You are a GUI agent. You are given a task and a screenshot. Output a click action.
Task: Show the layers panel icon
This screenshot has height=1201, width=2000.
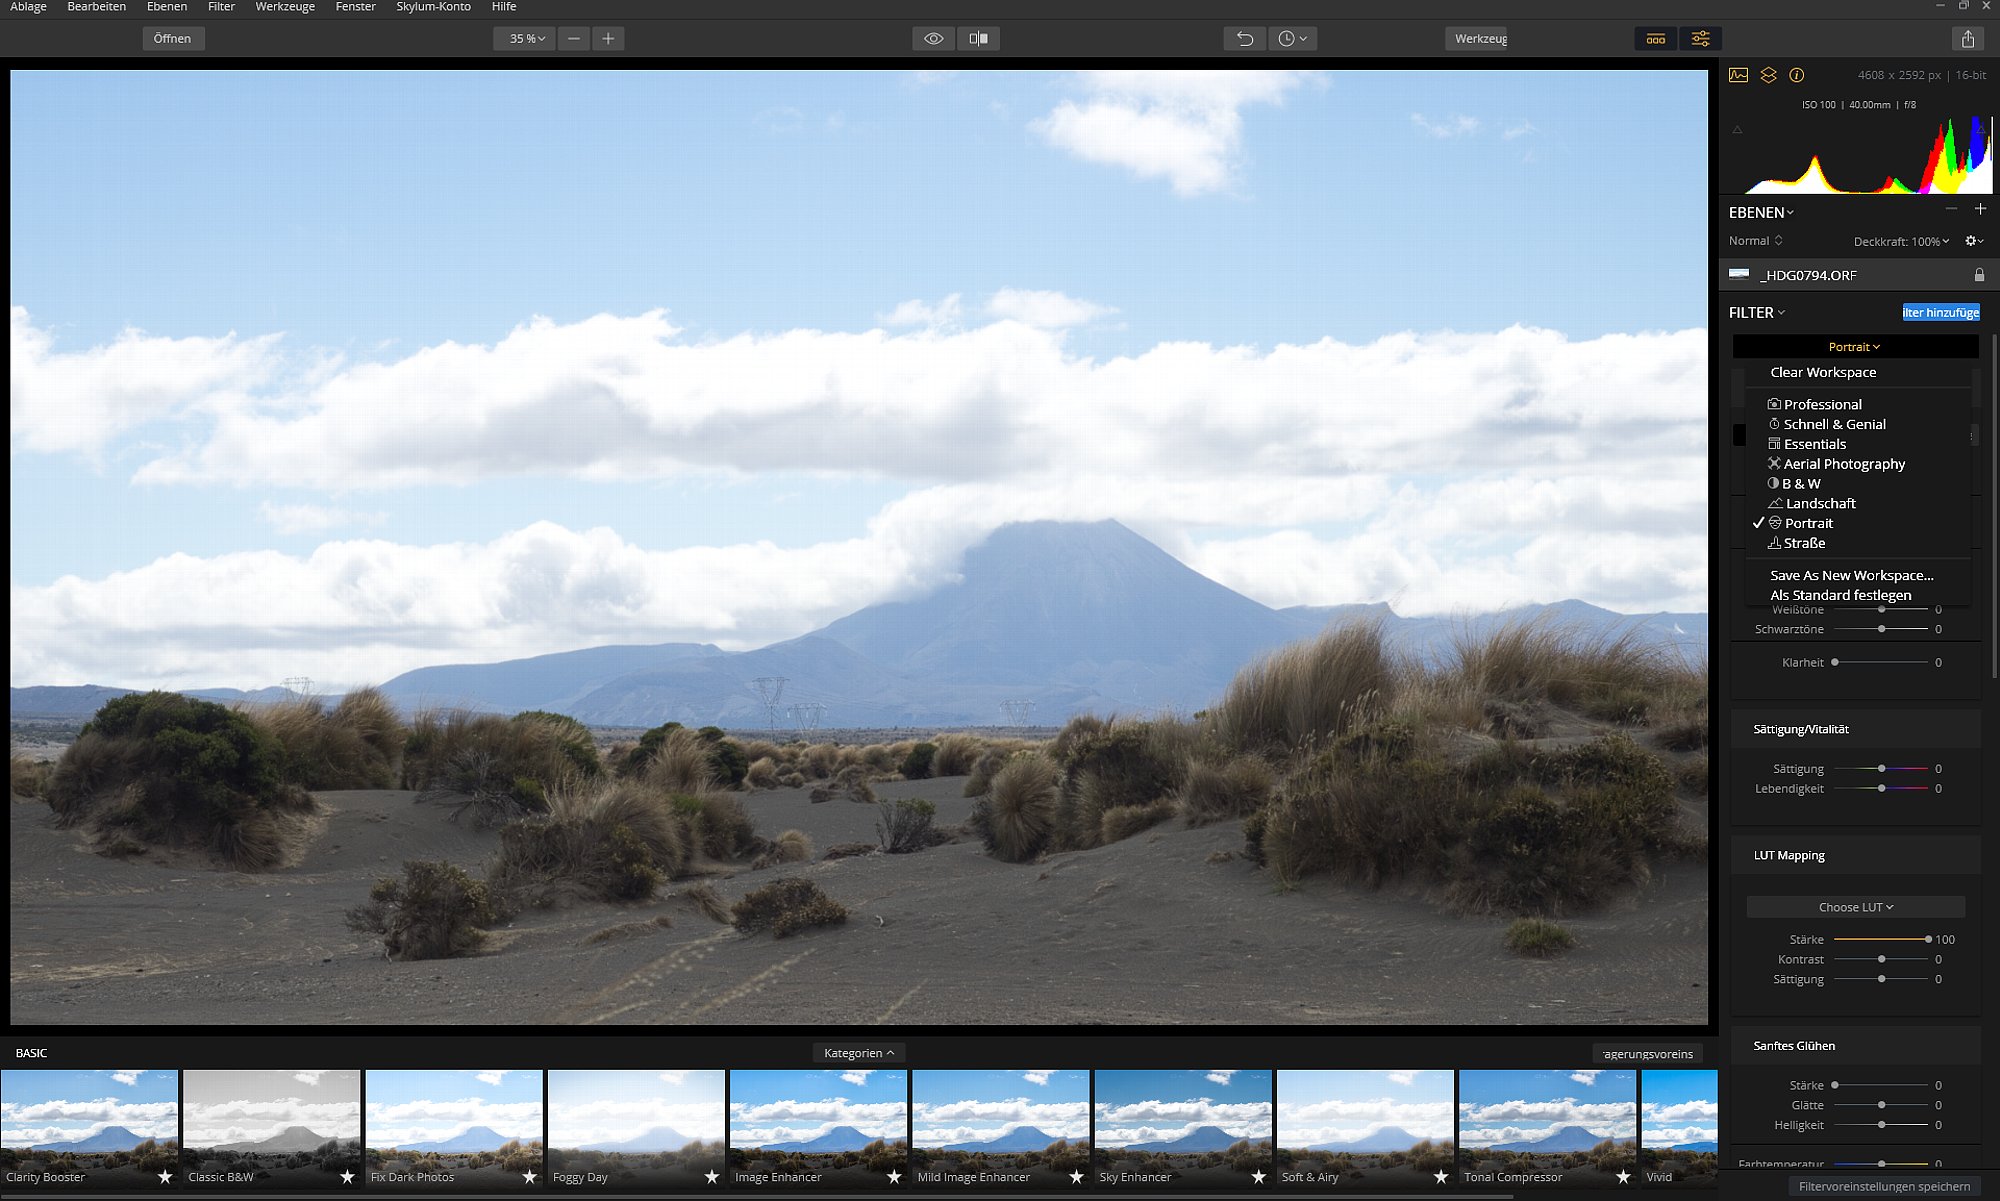(x=1768, y=75)
